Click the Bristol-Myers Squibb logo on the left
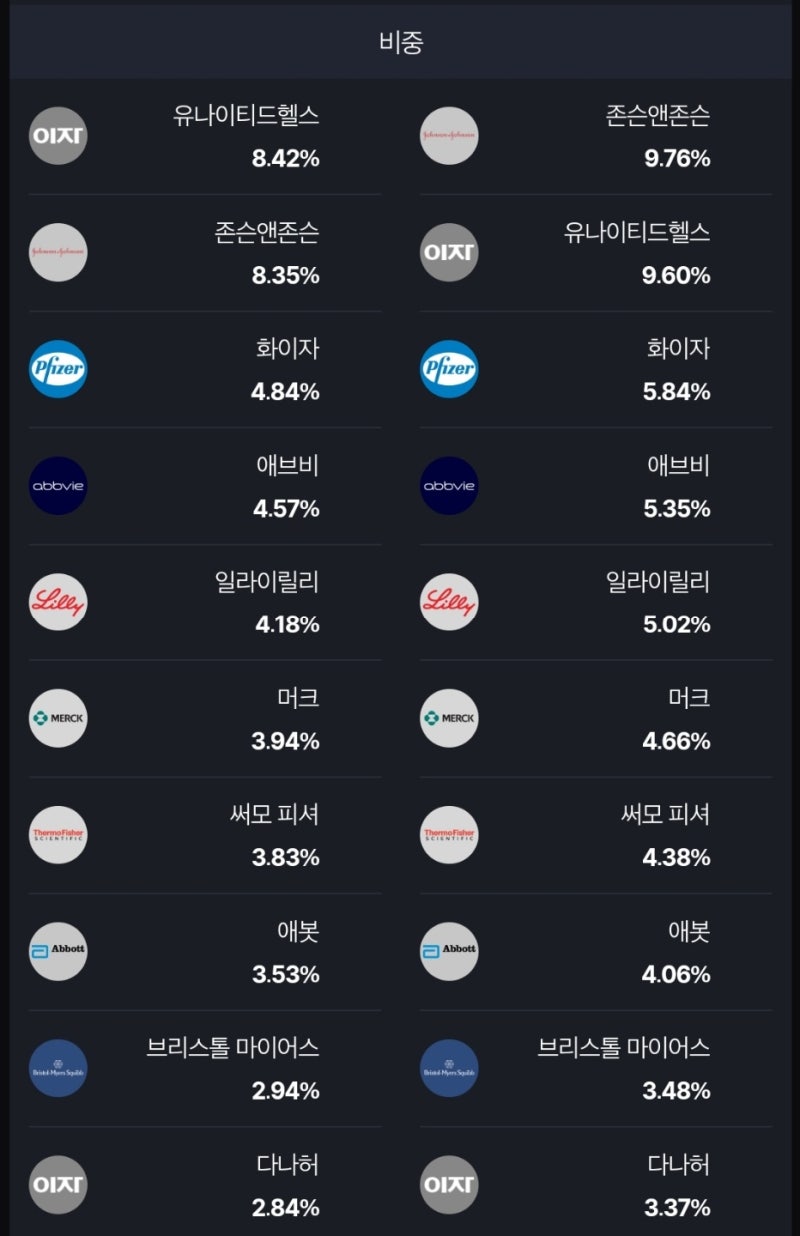Image resolution: width=800 pixels, height=1236 pixels. pyautogui.click(x=57, y=1068)
